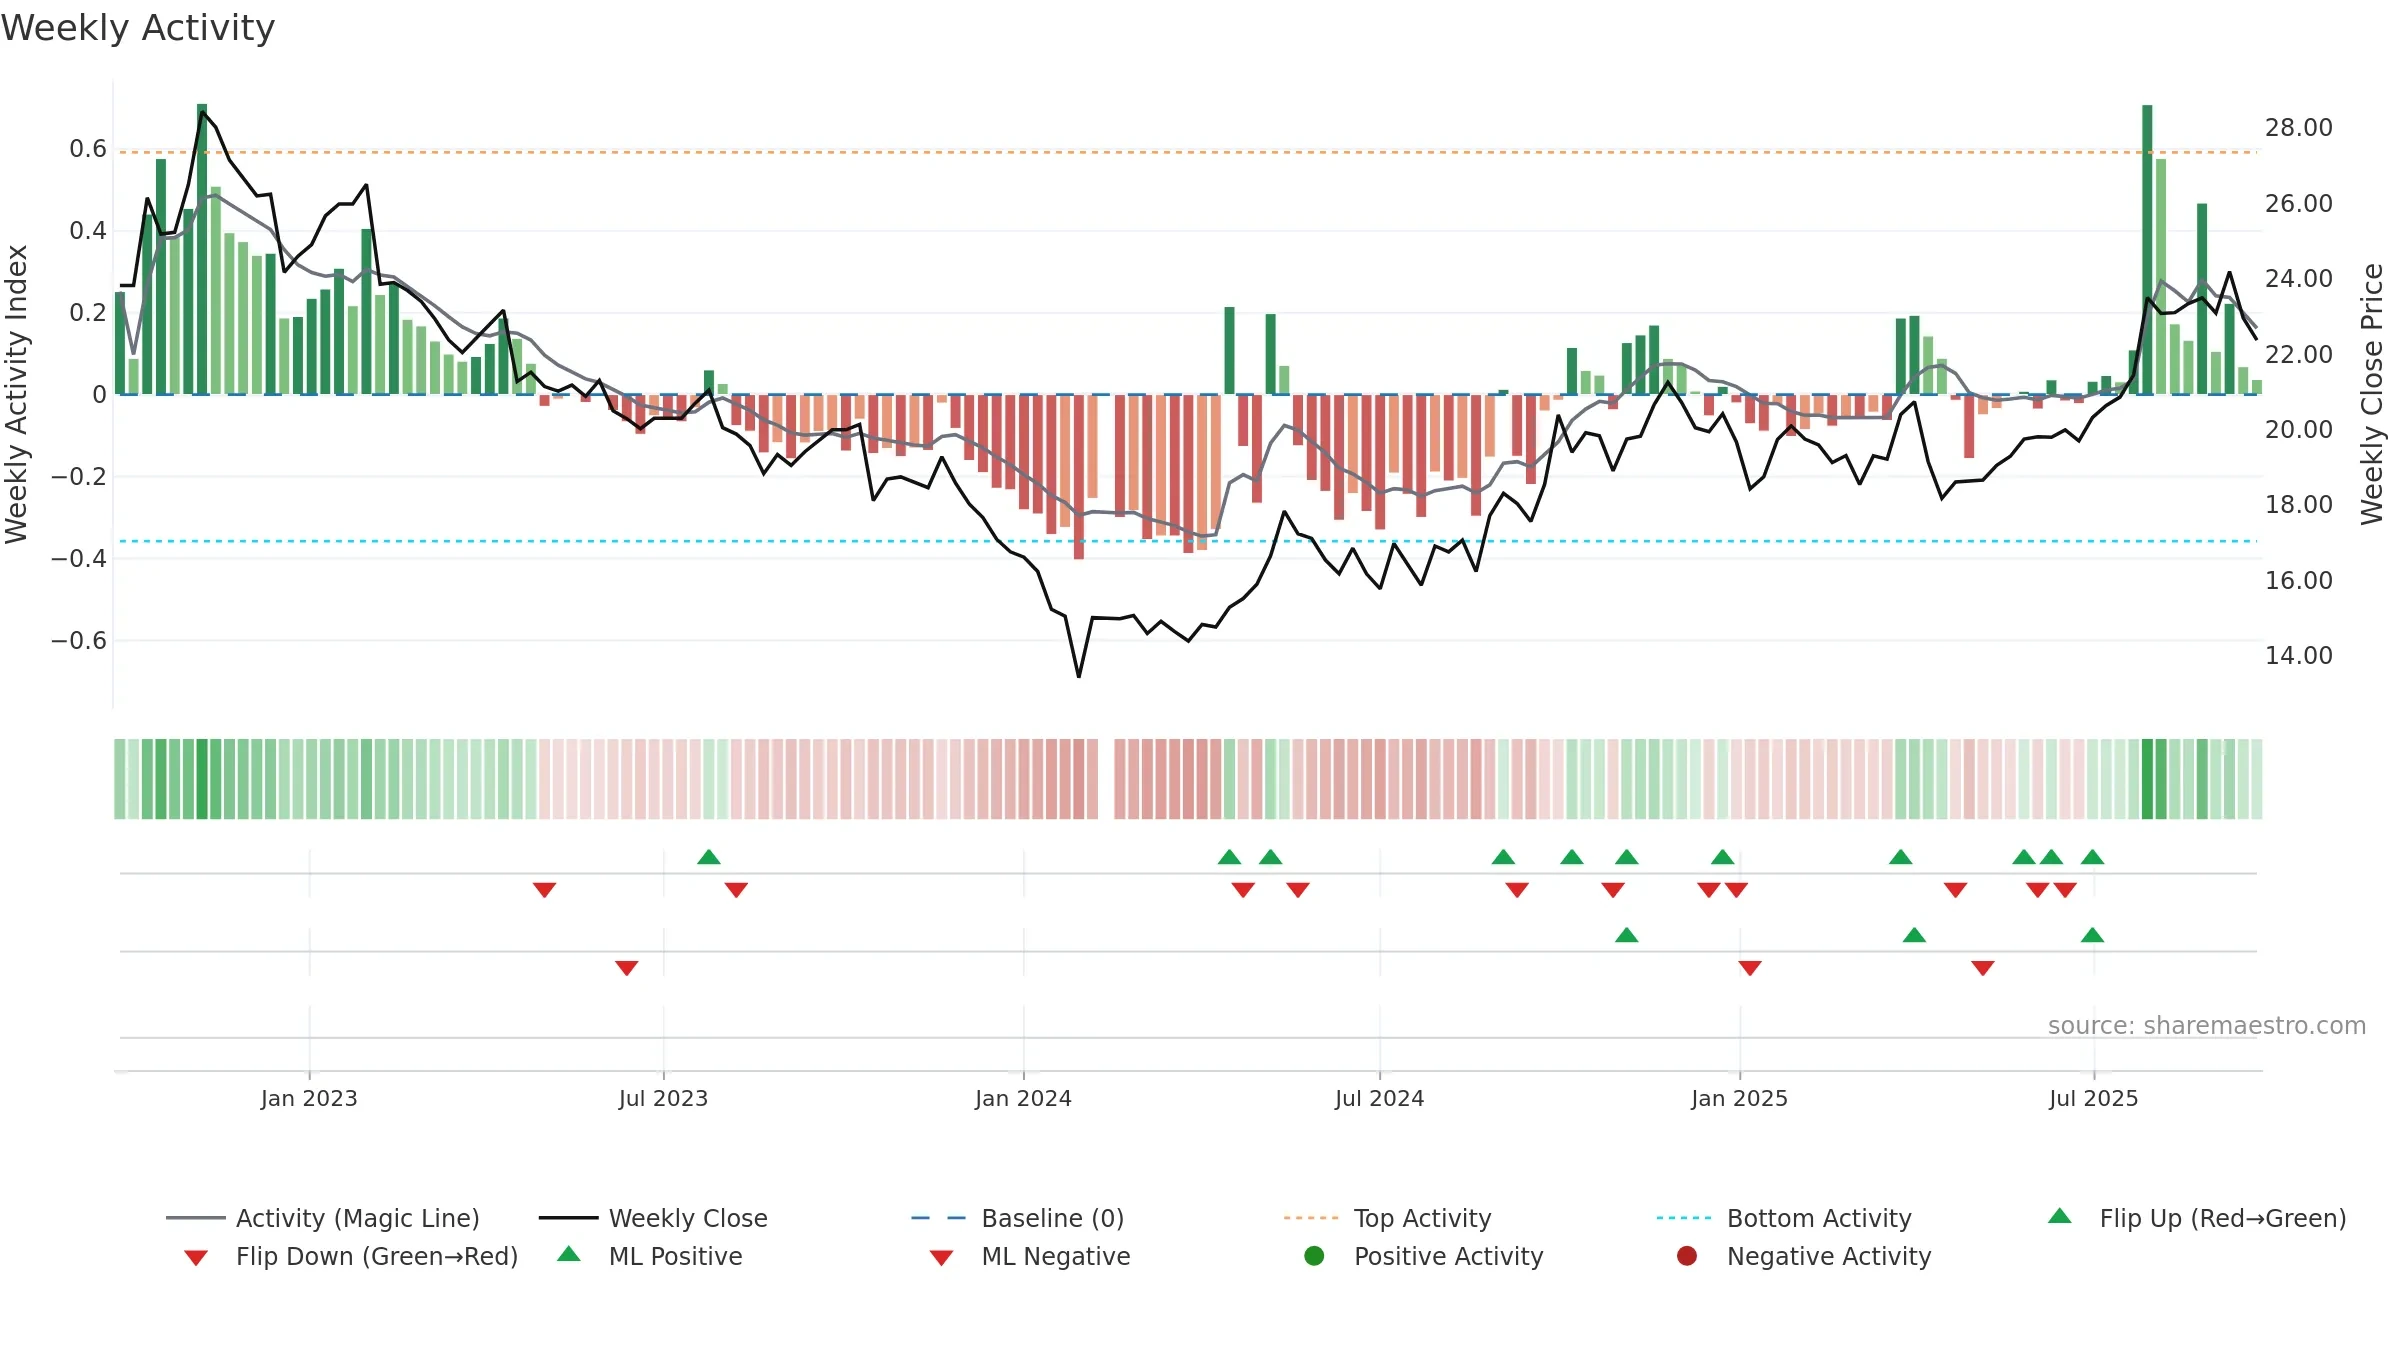Screen dimensions: 2400x1350
Task: Click the Negative Activity red circle icon
Action: click(x=1687, y=1256)
